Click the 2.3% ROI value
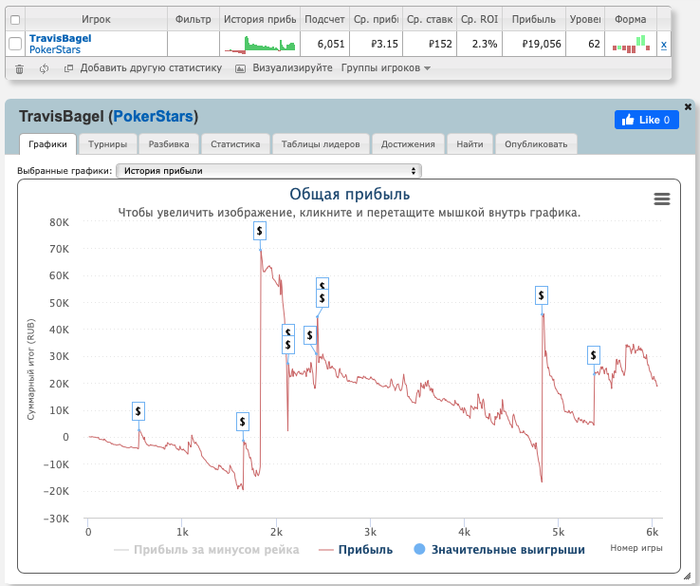This screenshot has width=700, height=586. coord(484,44)
